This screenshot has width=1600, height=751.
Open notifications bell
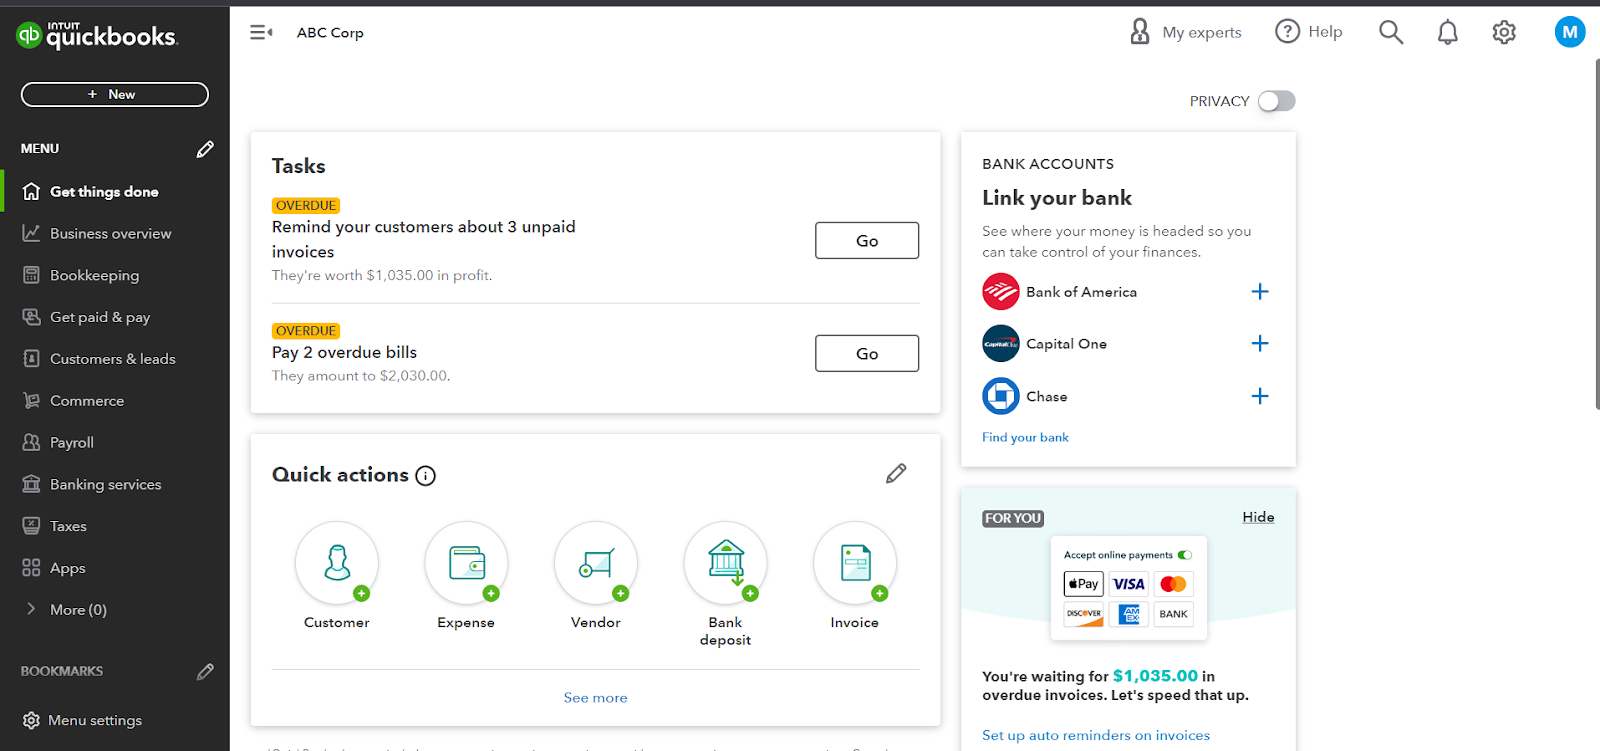click(1447, 32)
